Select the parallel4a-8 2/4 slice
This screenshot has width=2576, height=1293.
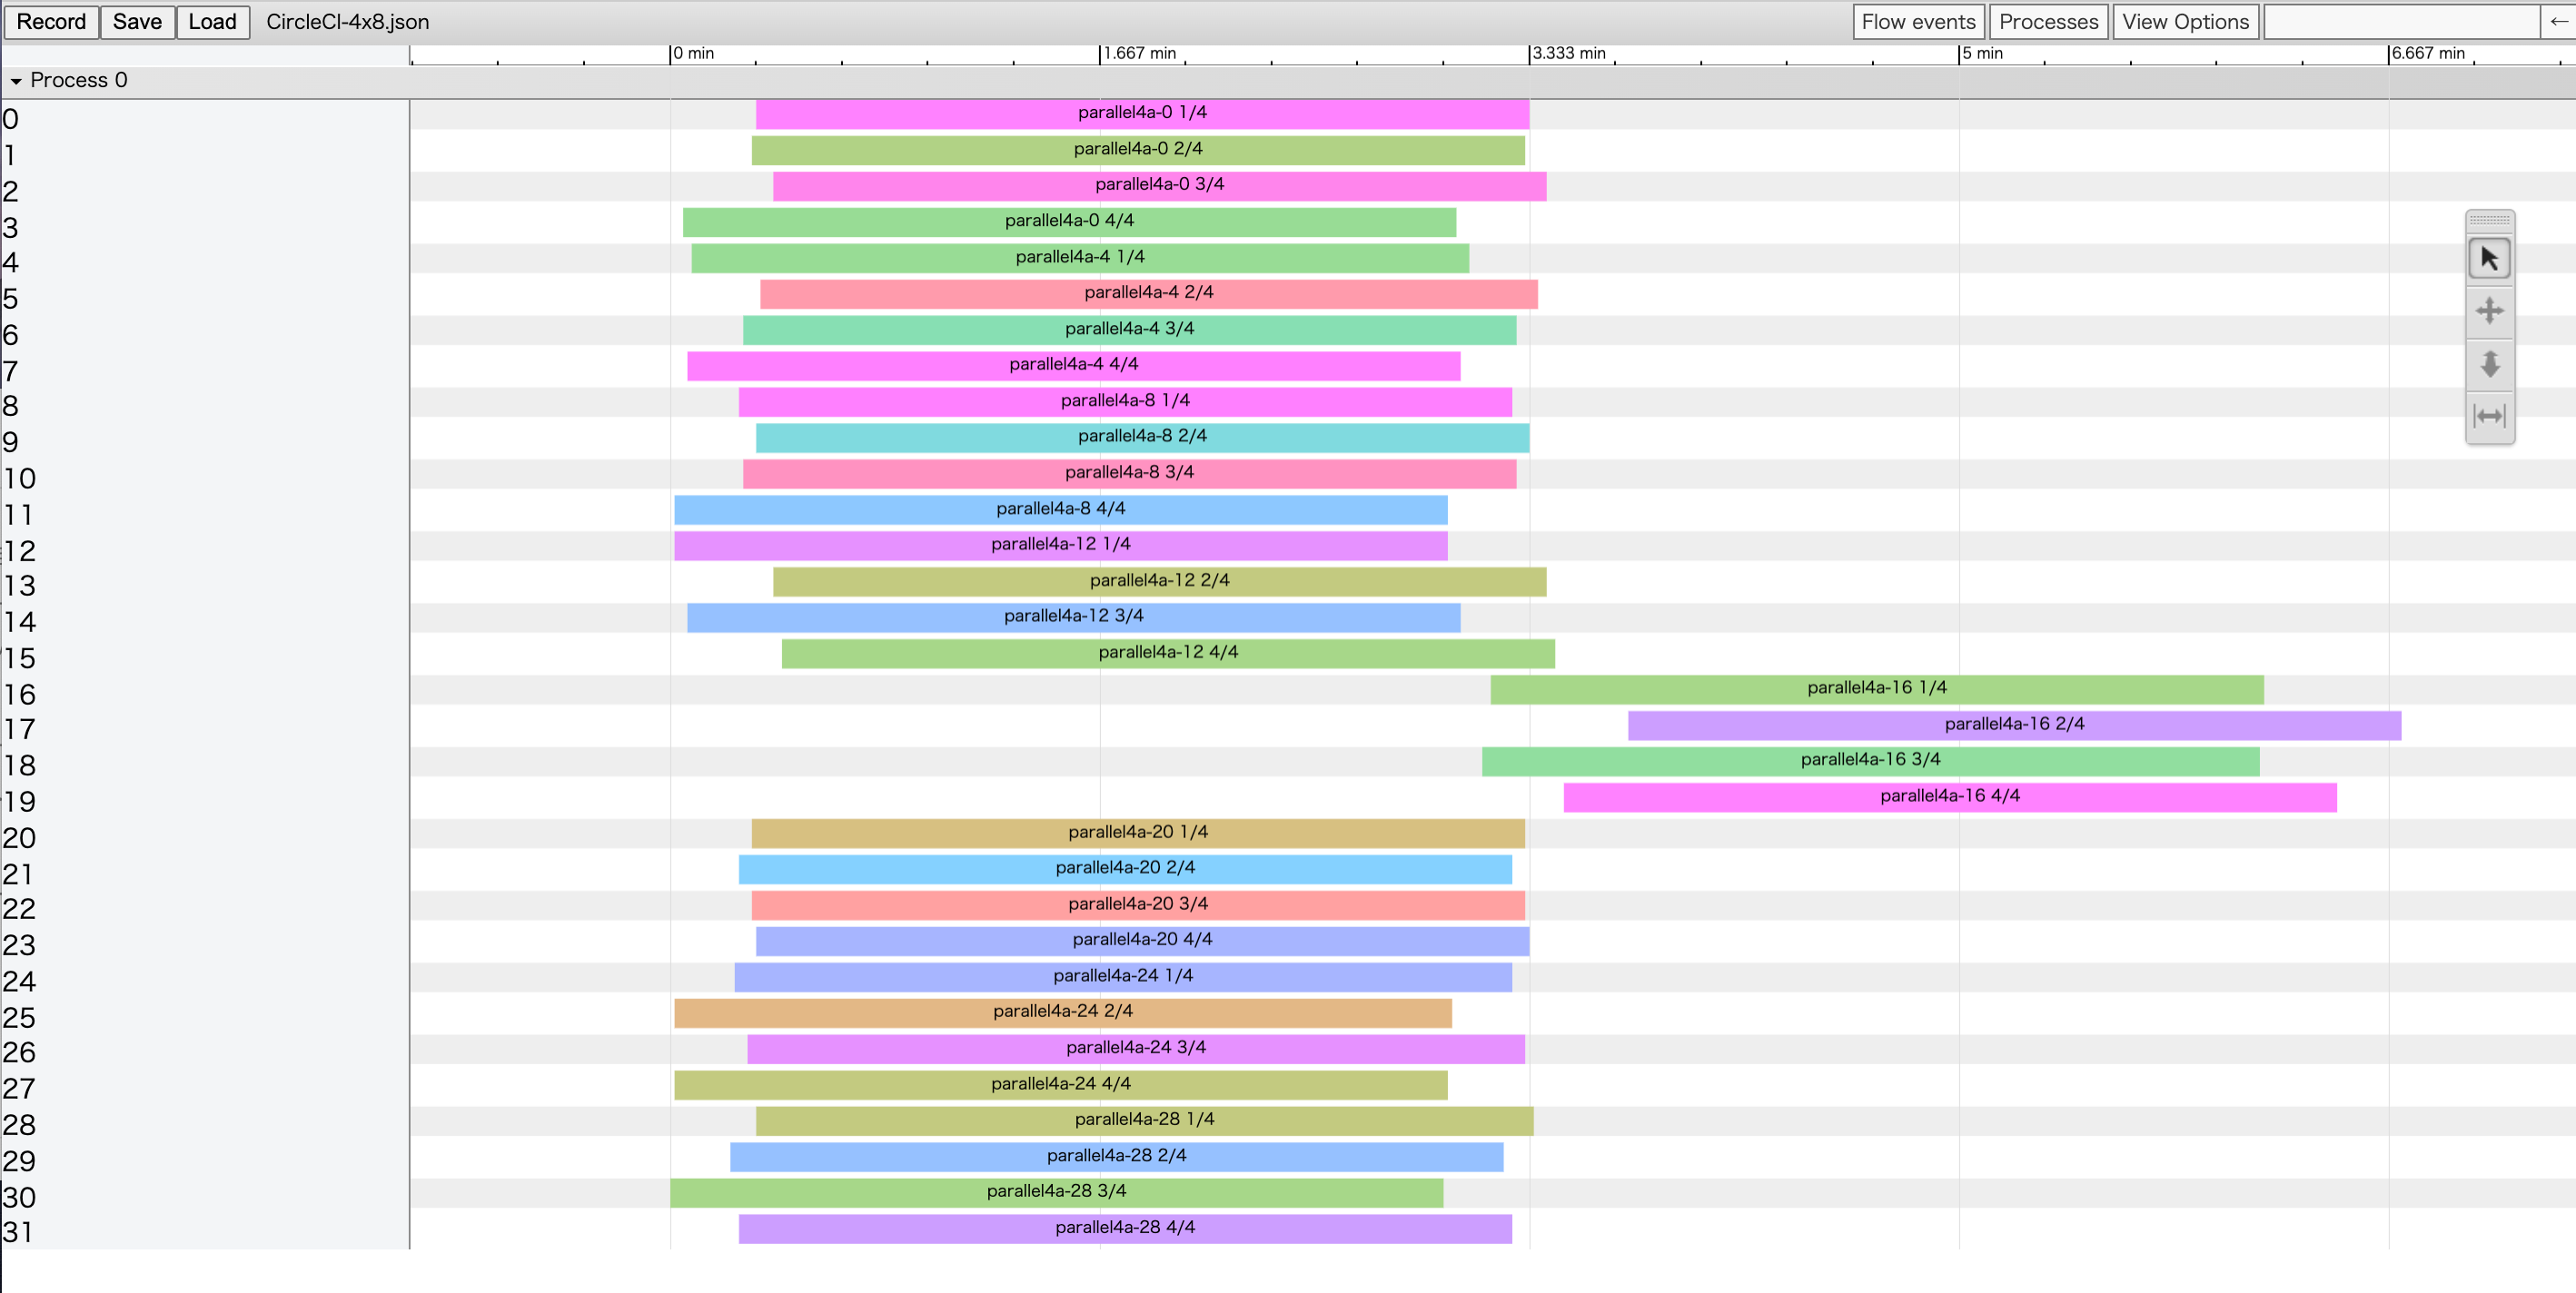(1142, 437)
